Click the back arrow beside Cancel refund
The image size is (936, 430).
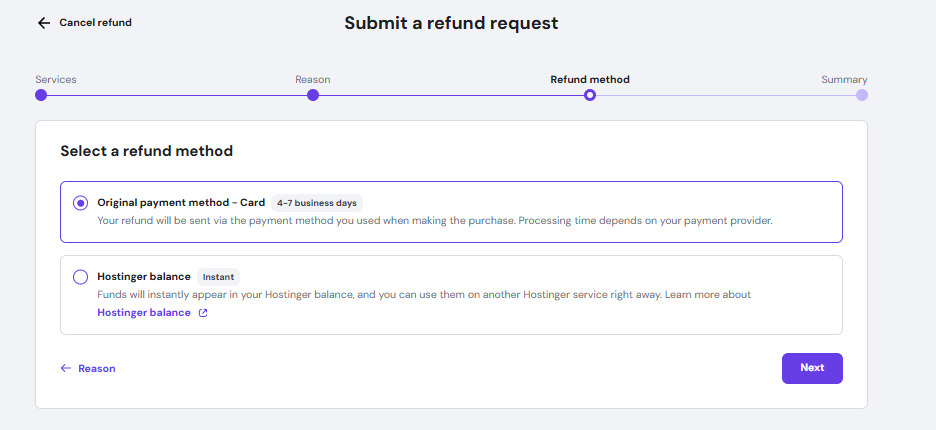(43, 23)
